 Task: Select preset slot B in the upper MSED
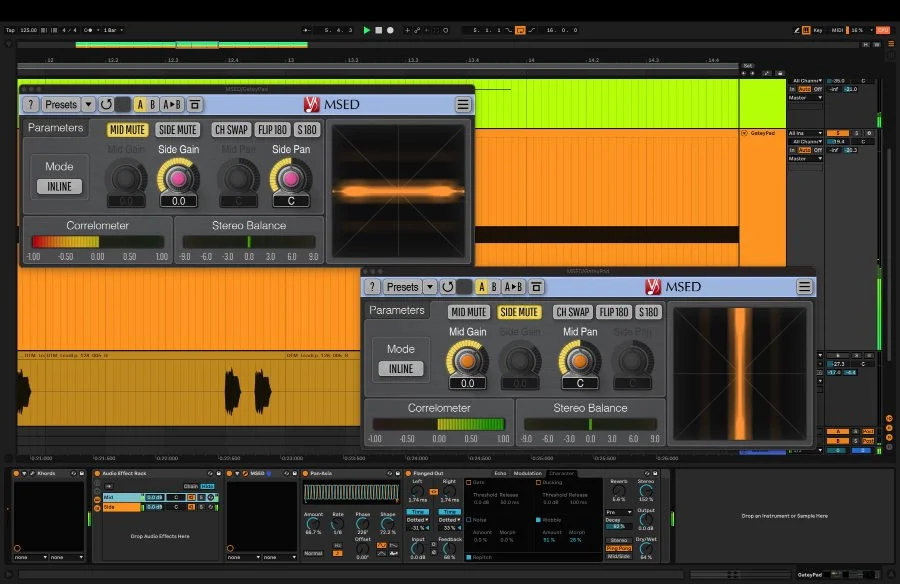coord(152,105)
